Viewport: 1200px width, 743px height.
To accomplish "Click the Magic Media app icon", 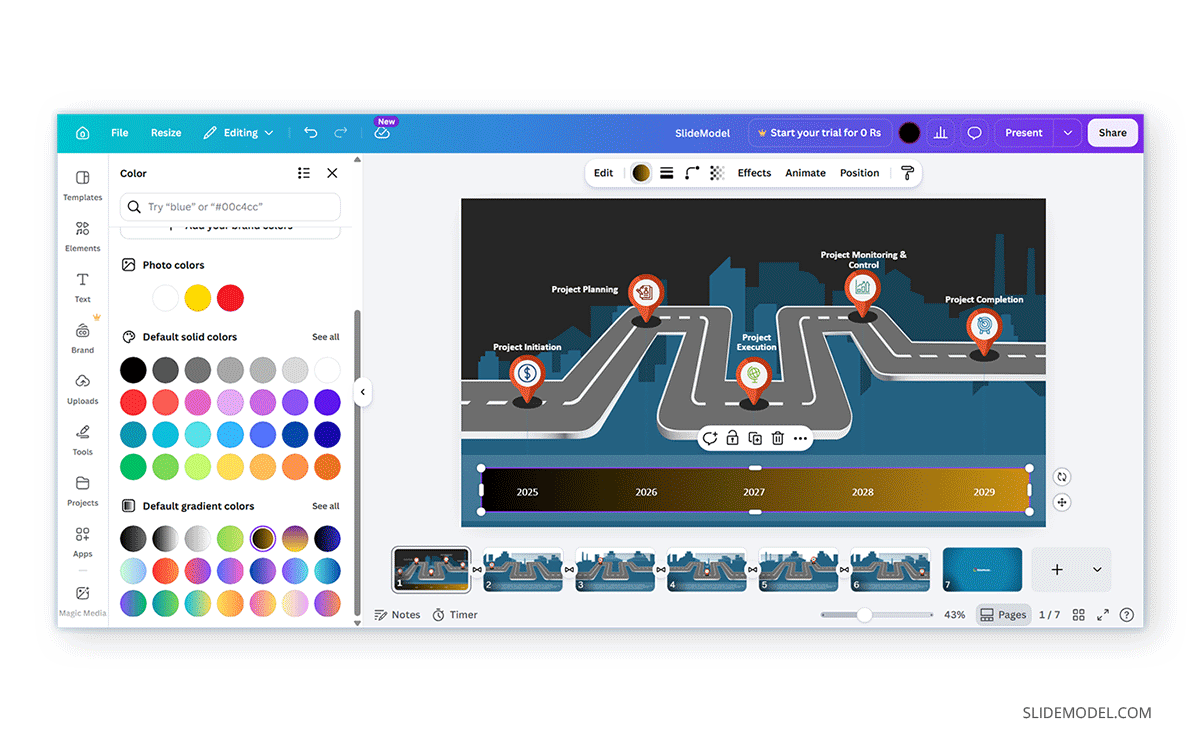I will pos(82,600).
